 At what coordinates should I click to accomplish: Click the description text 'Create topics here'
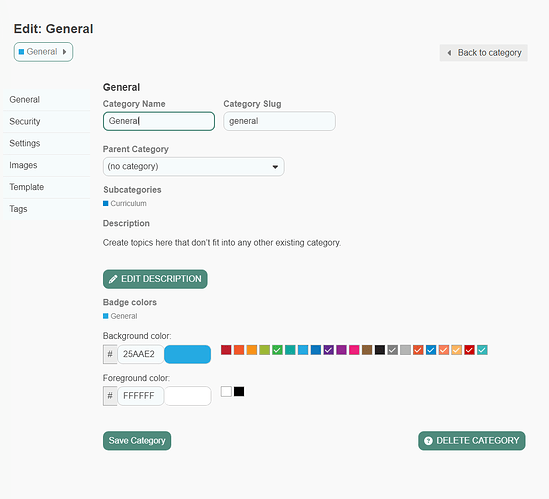[137, 243]
